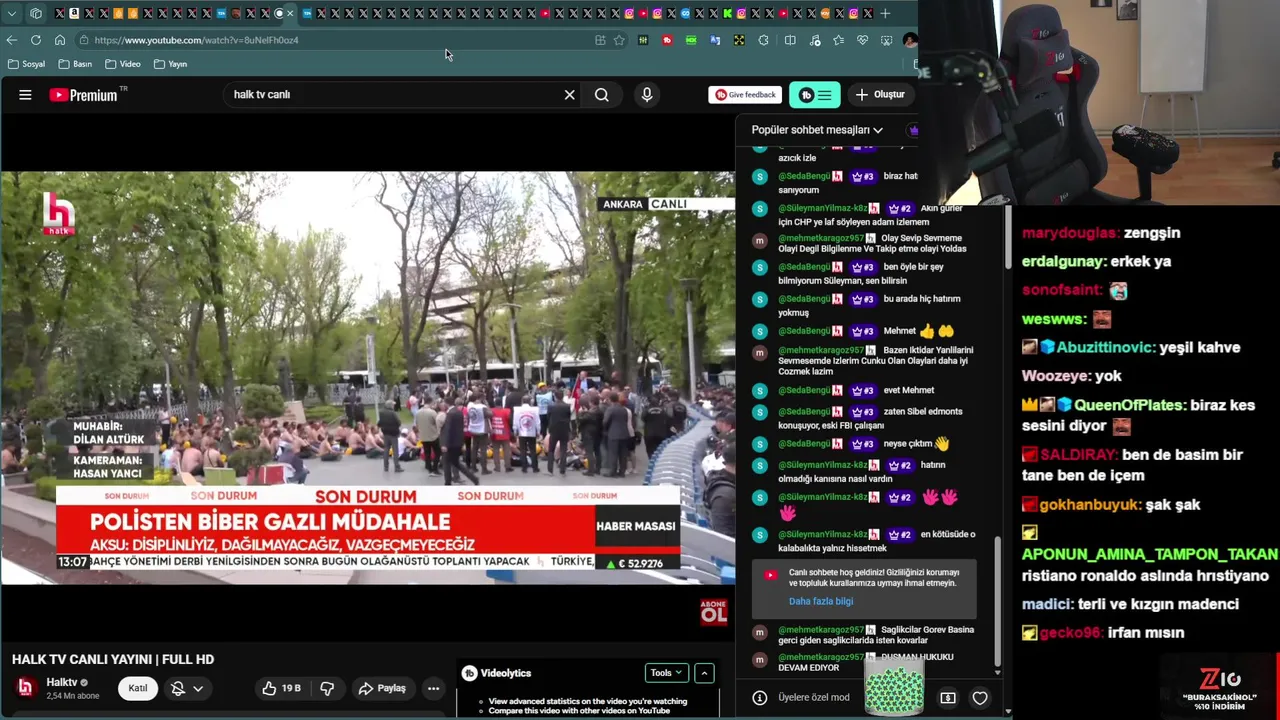Click the ABONE OL subscribe overlay
1280x720 pixels.
point(713,611)
